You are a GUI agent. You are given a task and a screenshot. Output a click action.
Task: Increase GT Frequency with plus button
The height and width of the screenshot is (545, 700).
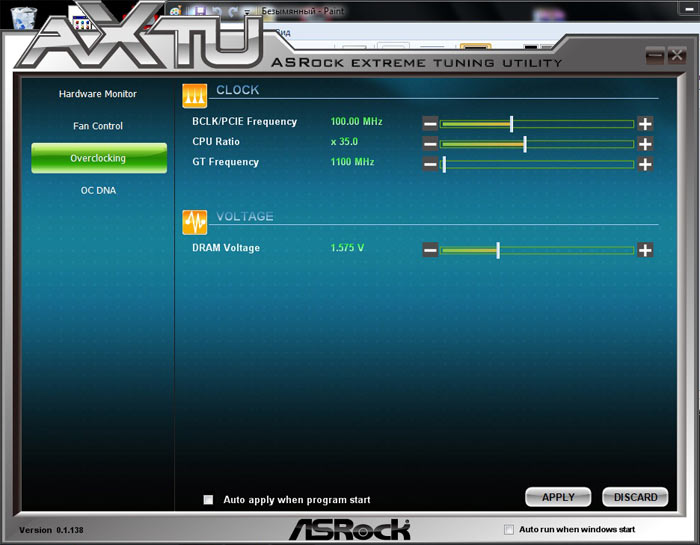(645, 164)
